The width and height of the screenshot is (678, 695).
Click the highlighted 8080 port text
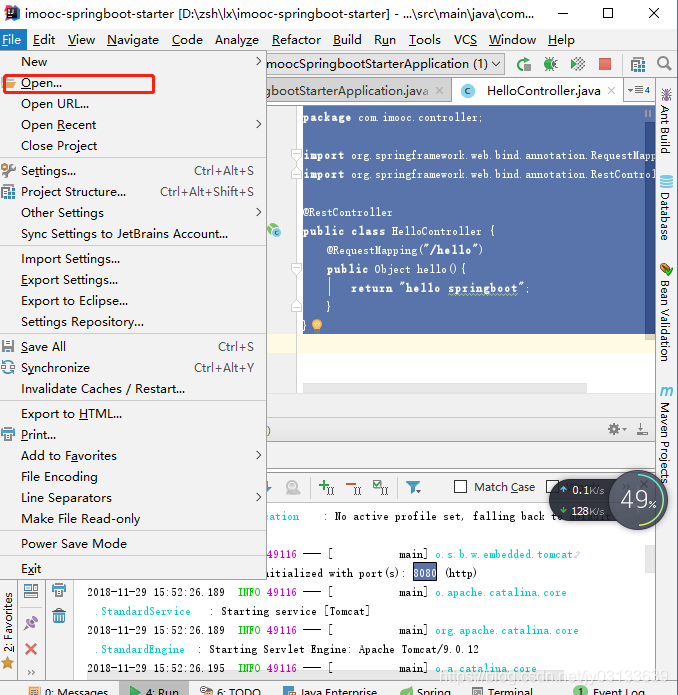(x=425, y=573)
